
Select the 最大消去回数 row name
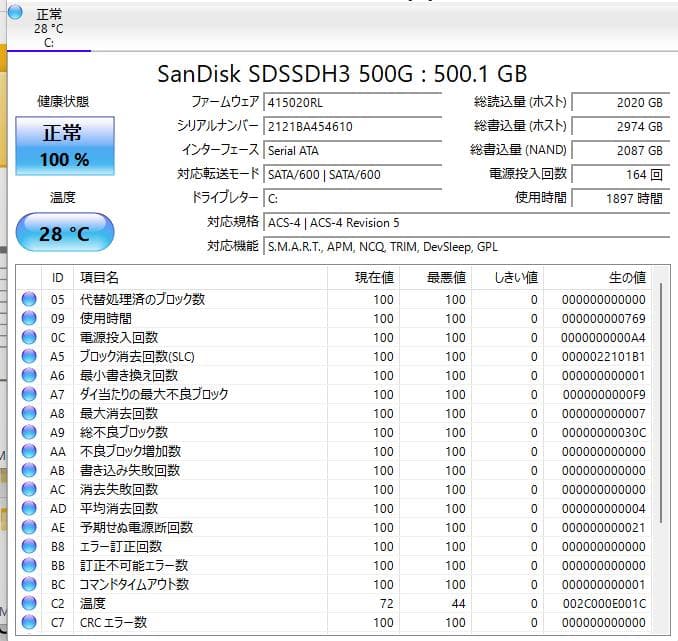pos(119,413)
